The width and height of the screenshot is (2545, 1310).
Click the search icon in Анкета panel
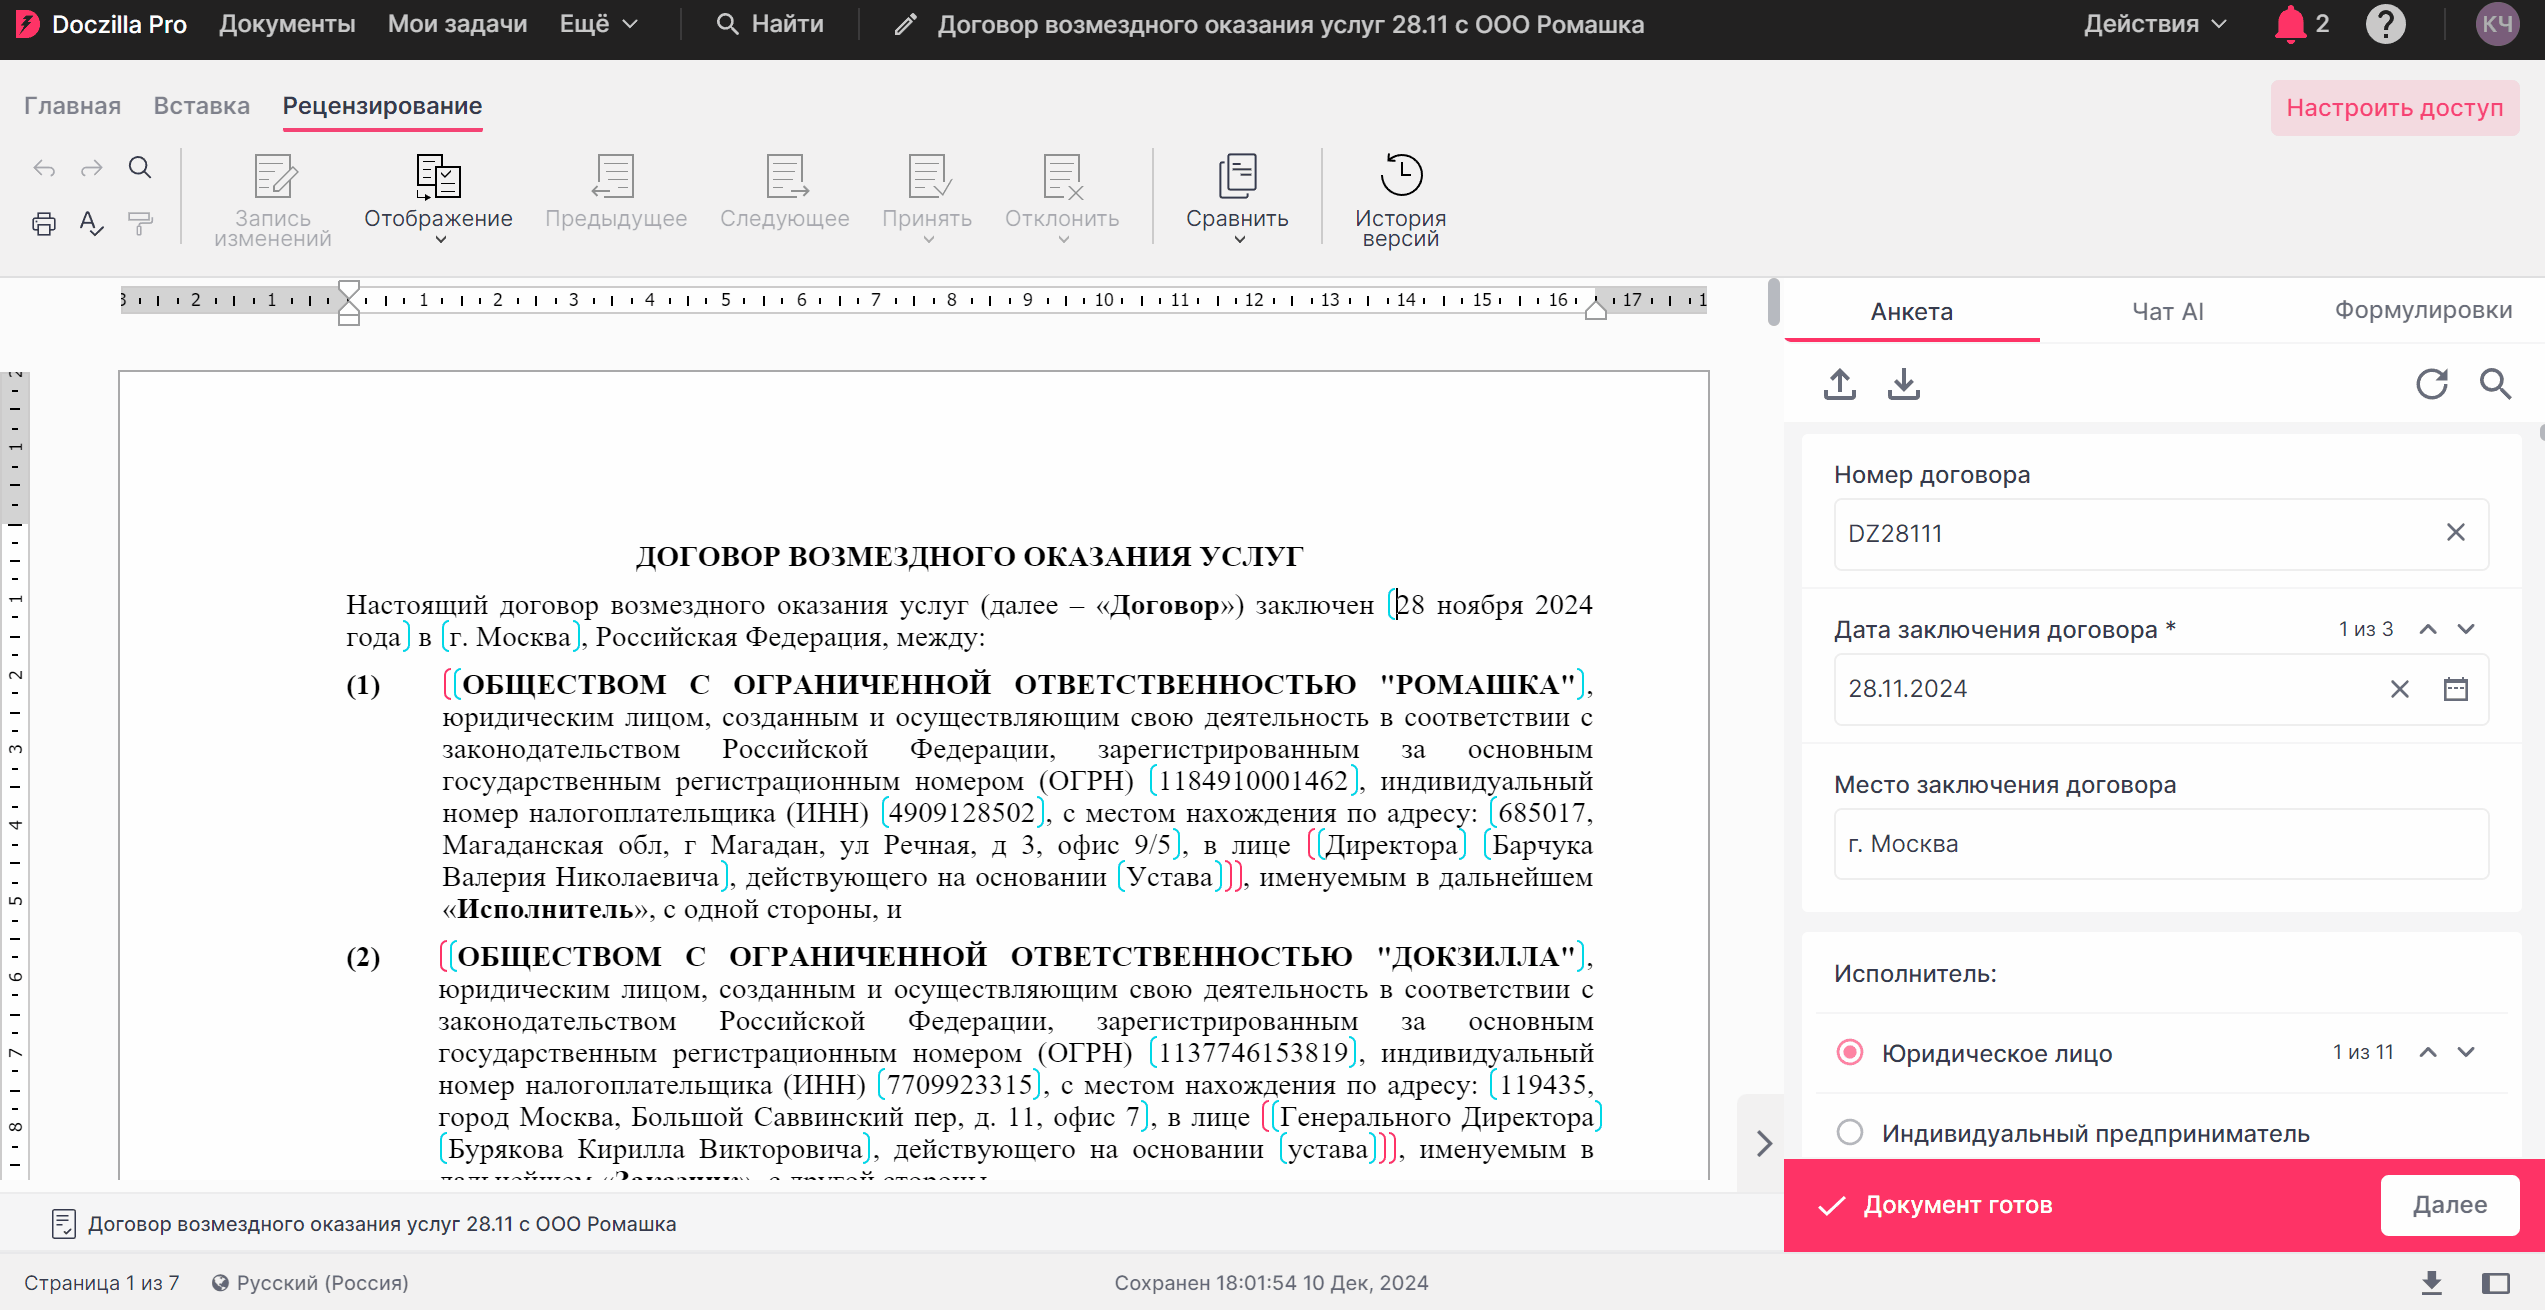[x=2496, y=384]
